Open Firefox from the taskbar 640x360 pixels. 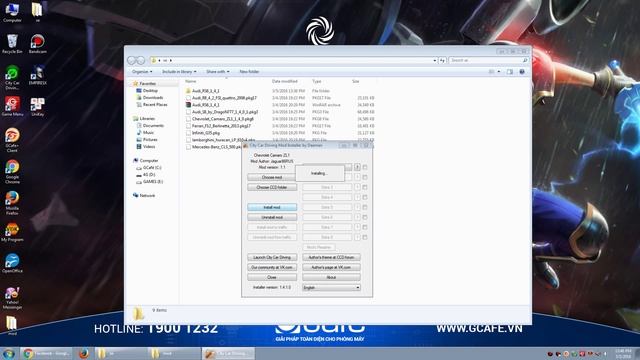point(84,353)
